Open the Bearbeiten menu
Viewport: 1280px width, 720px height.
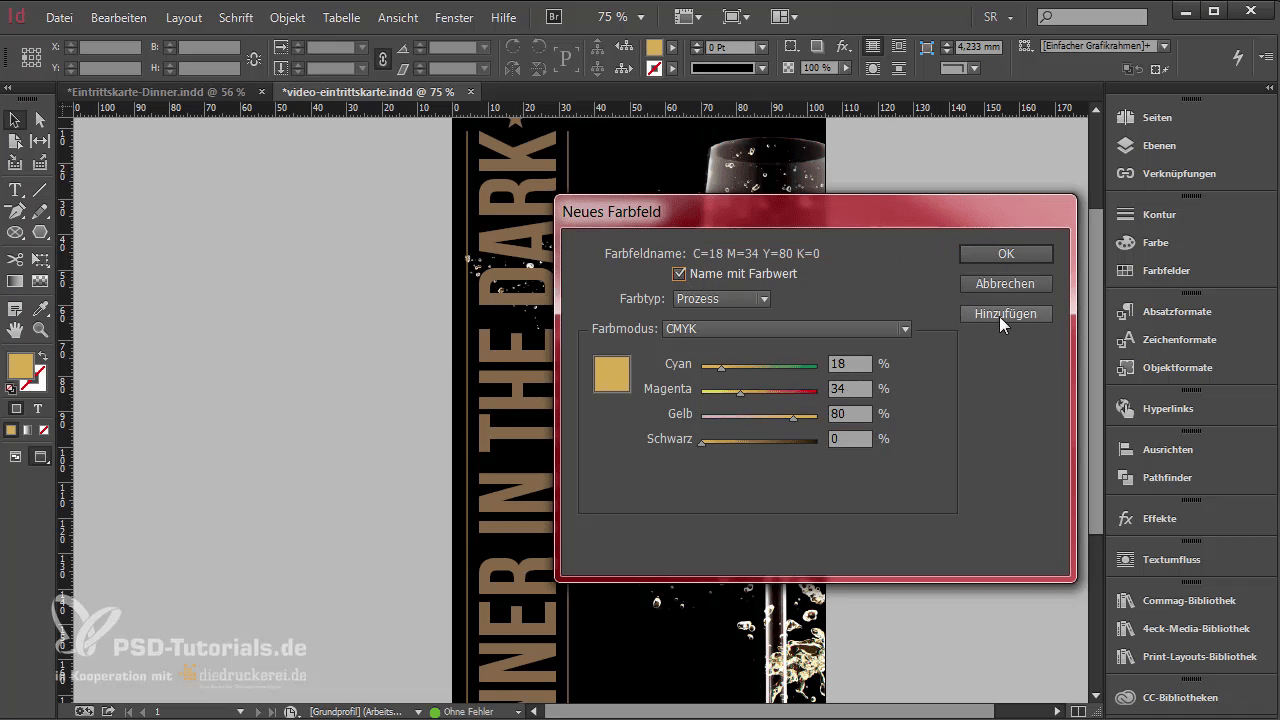[118, 18]
